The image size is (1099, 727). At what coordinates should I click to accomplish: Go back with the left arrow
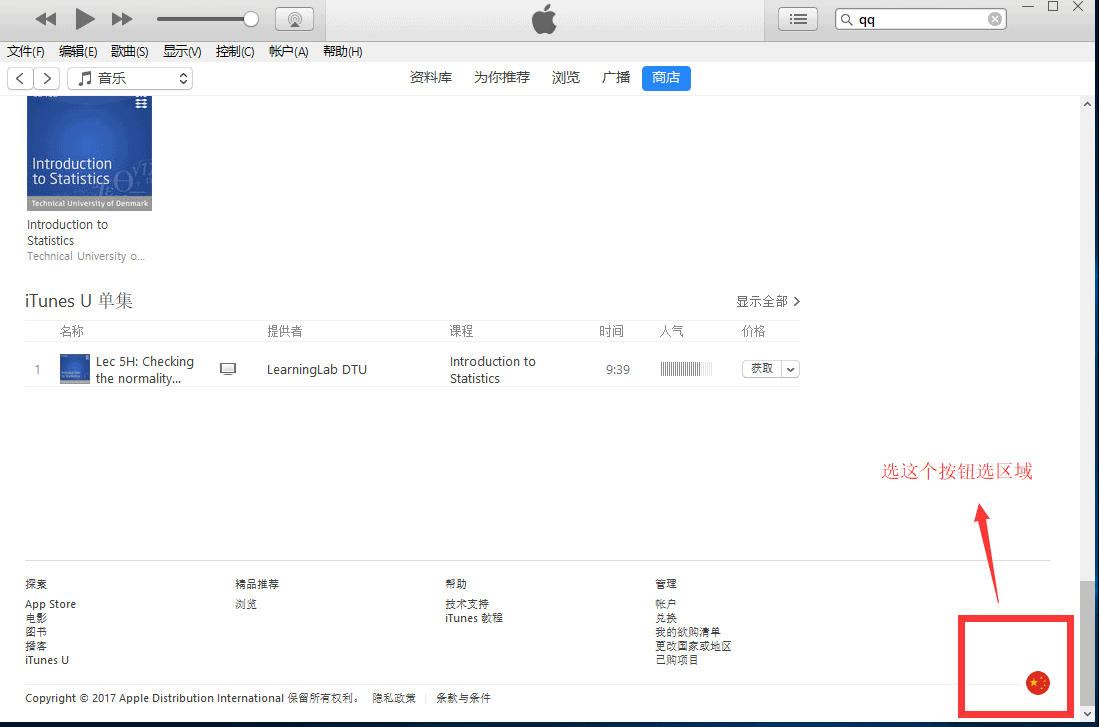20,78
